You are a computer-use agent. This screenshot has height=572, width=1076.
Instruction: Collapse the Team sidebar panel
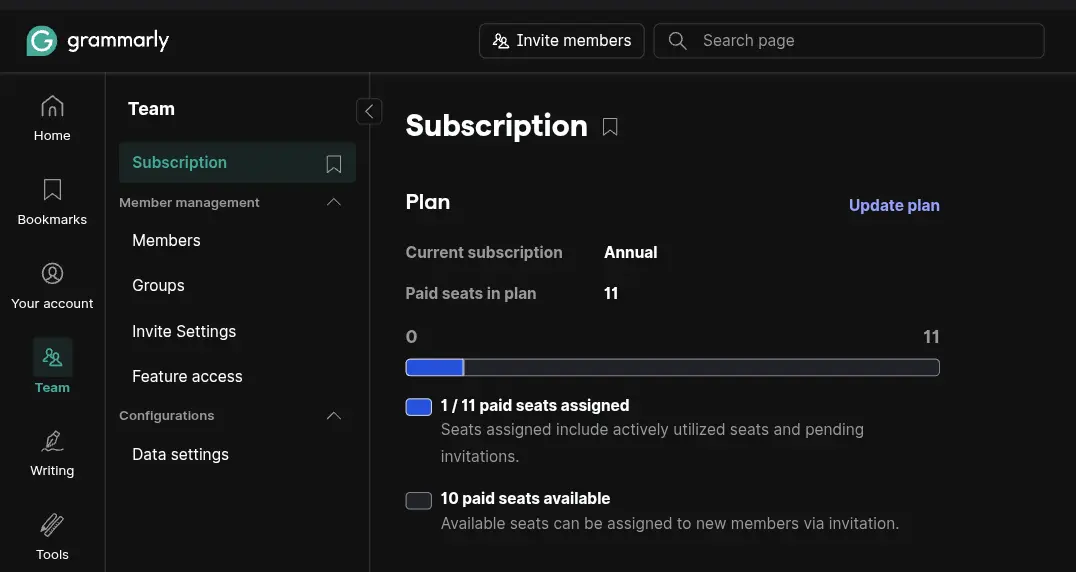pyautogui.click(x=369, y=111)
